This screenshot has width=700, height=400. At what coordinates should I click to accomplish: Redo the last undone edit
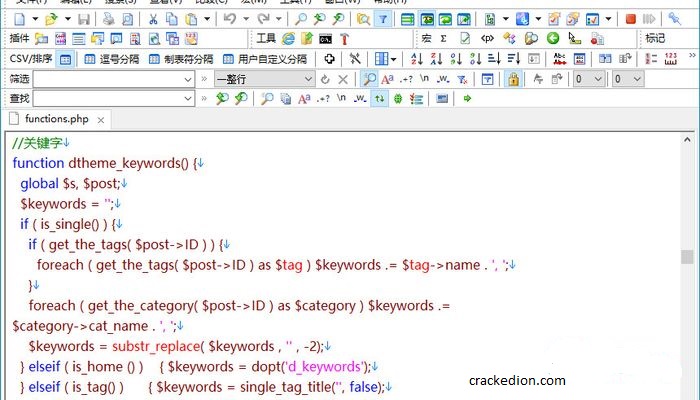coord(263,19)
